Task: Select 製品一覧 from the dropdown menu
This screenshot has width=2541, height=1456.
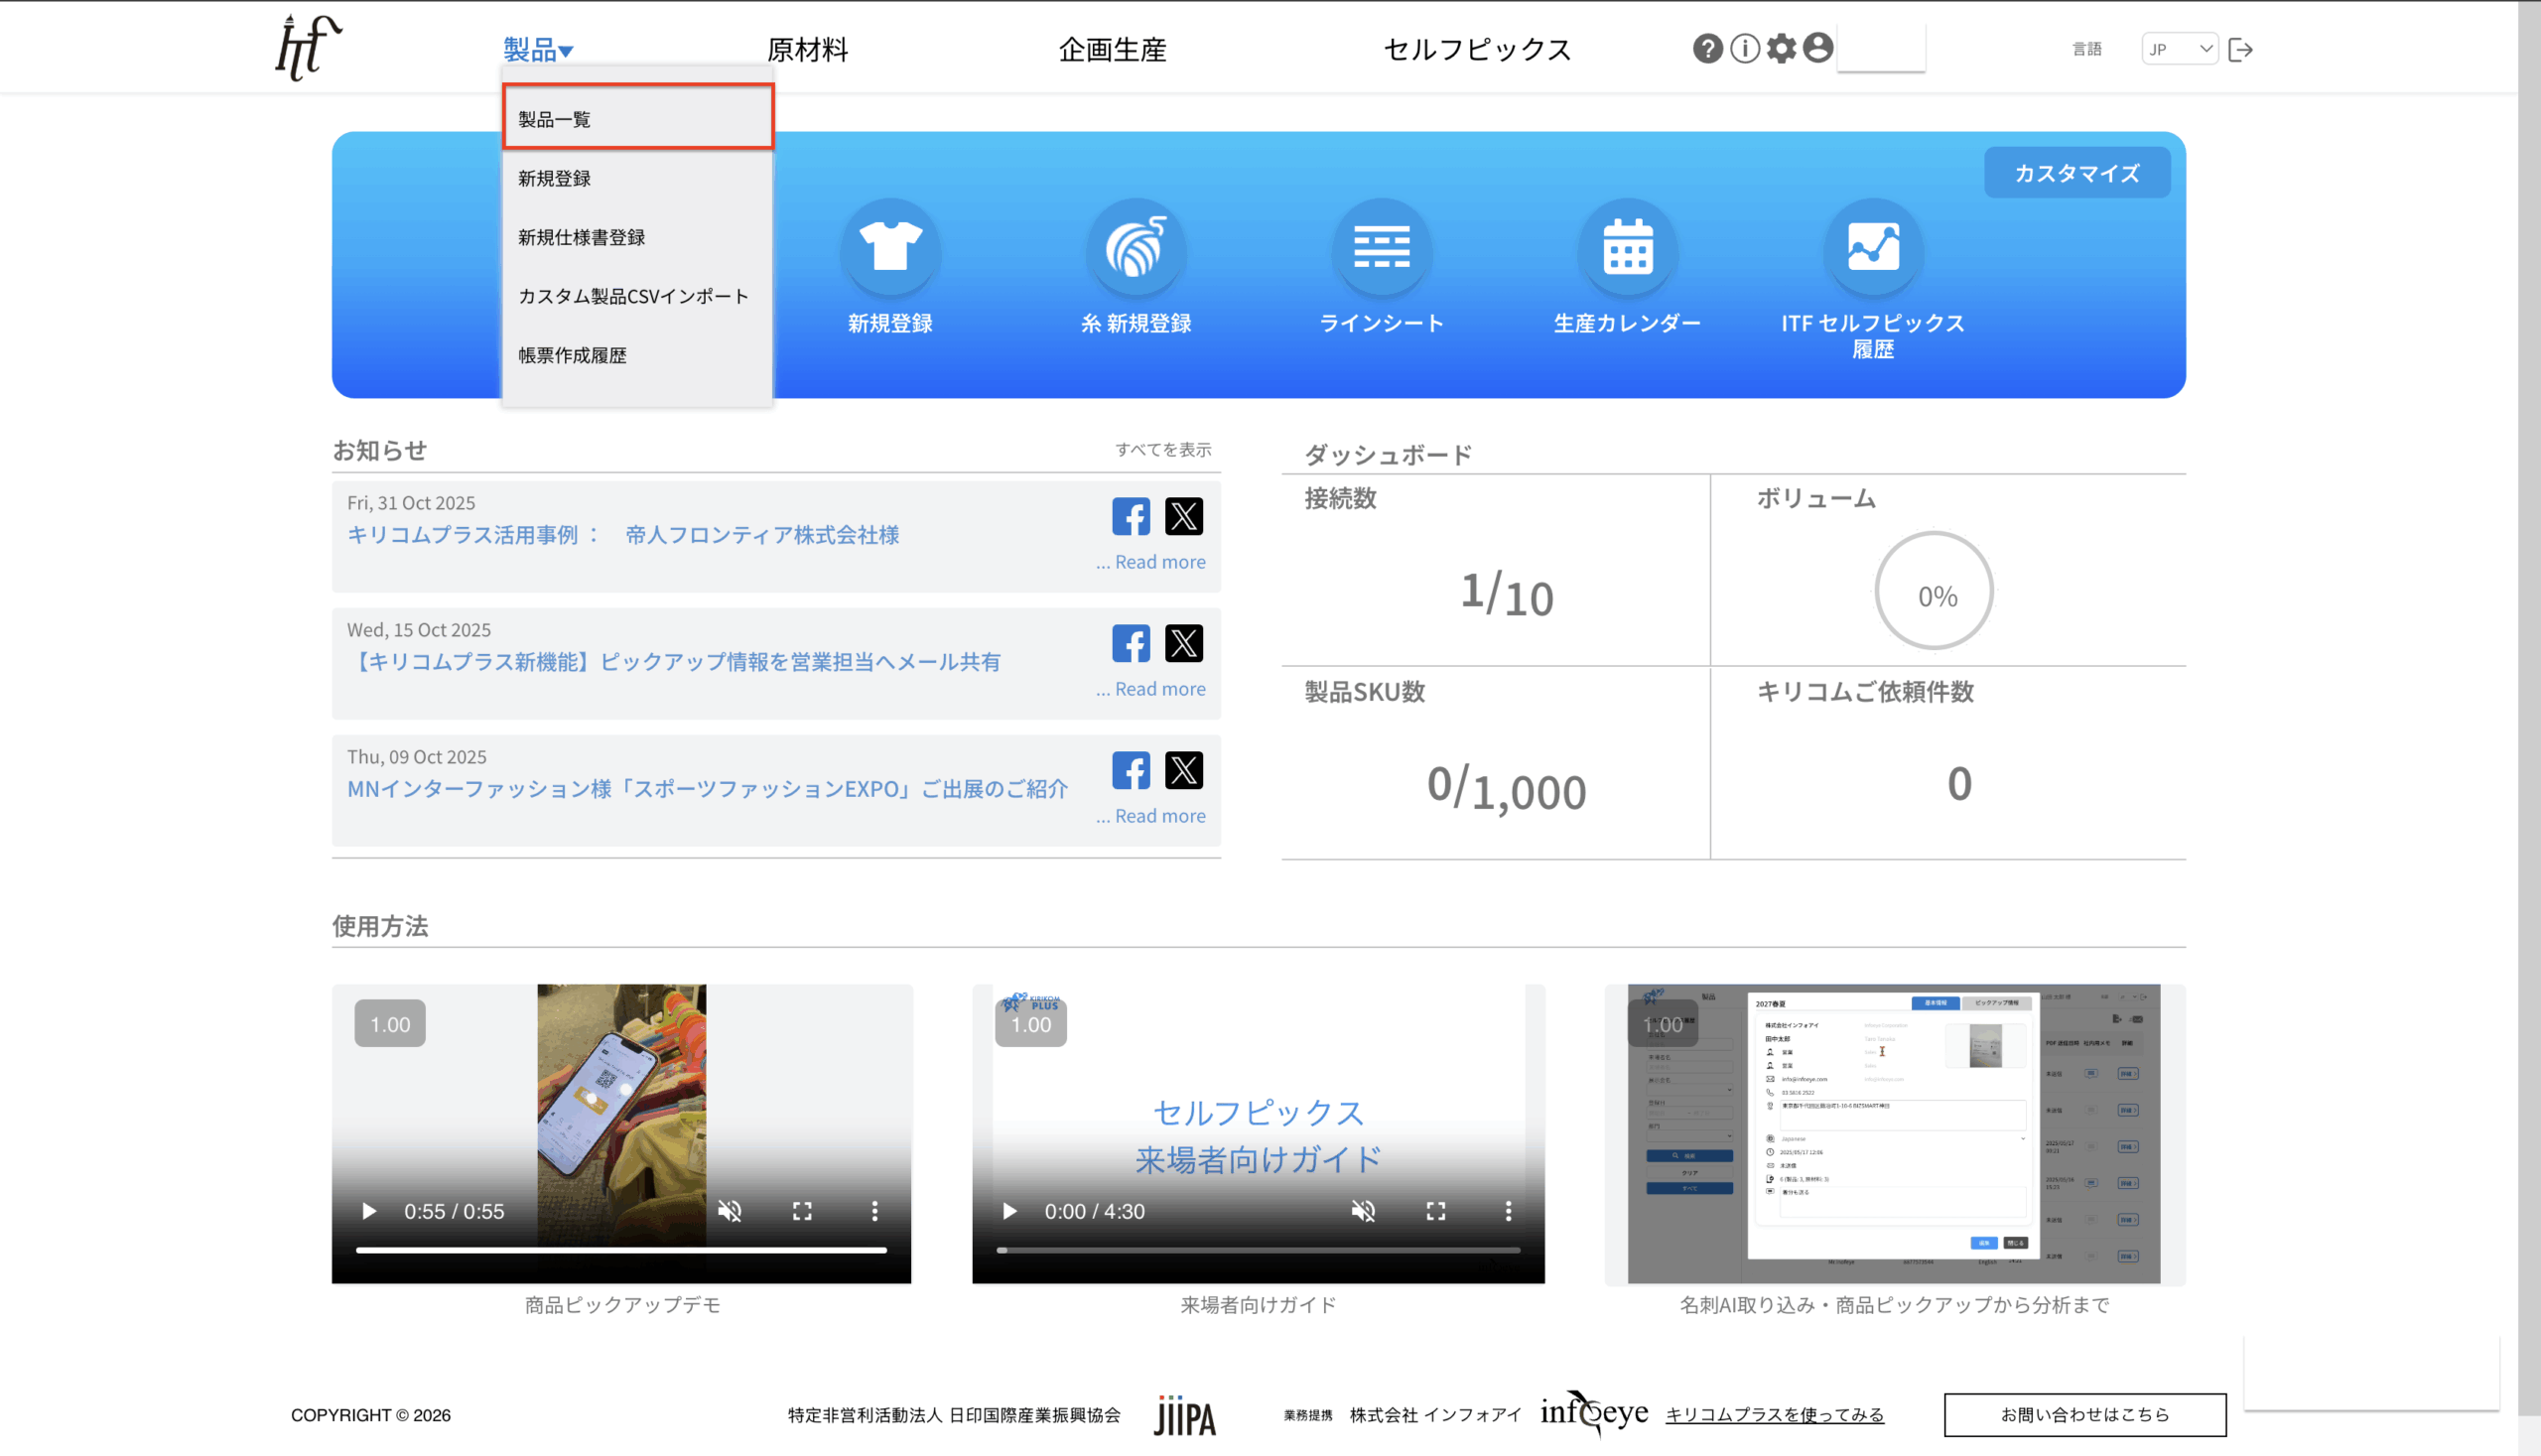Action: pos(638,119)
